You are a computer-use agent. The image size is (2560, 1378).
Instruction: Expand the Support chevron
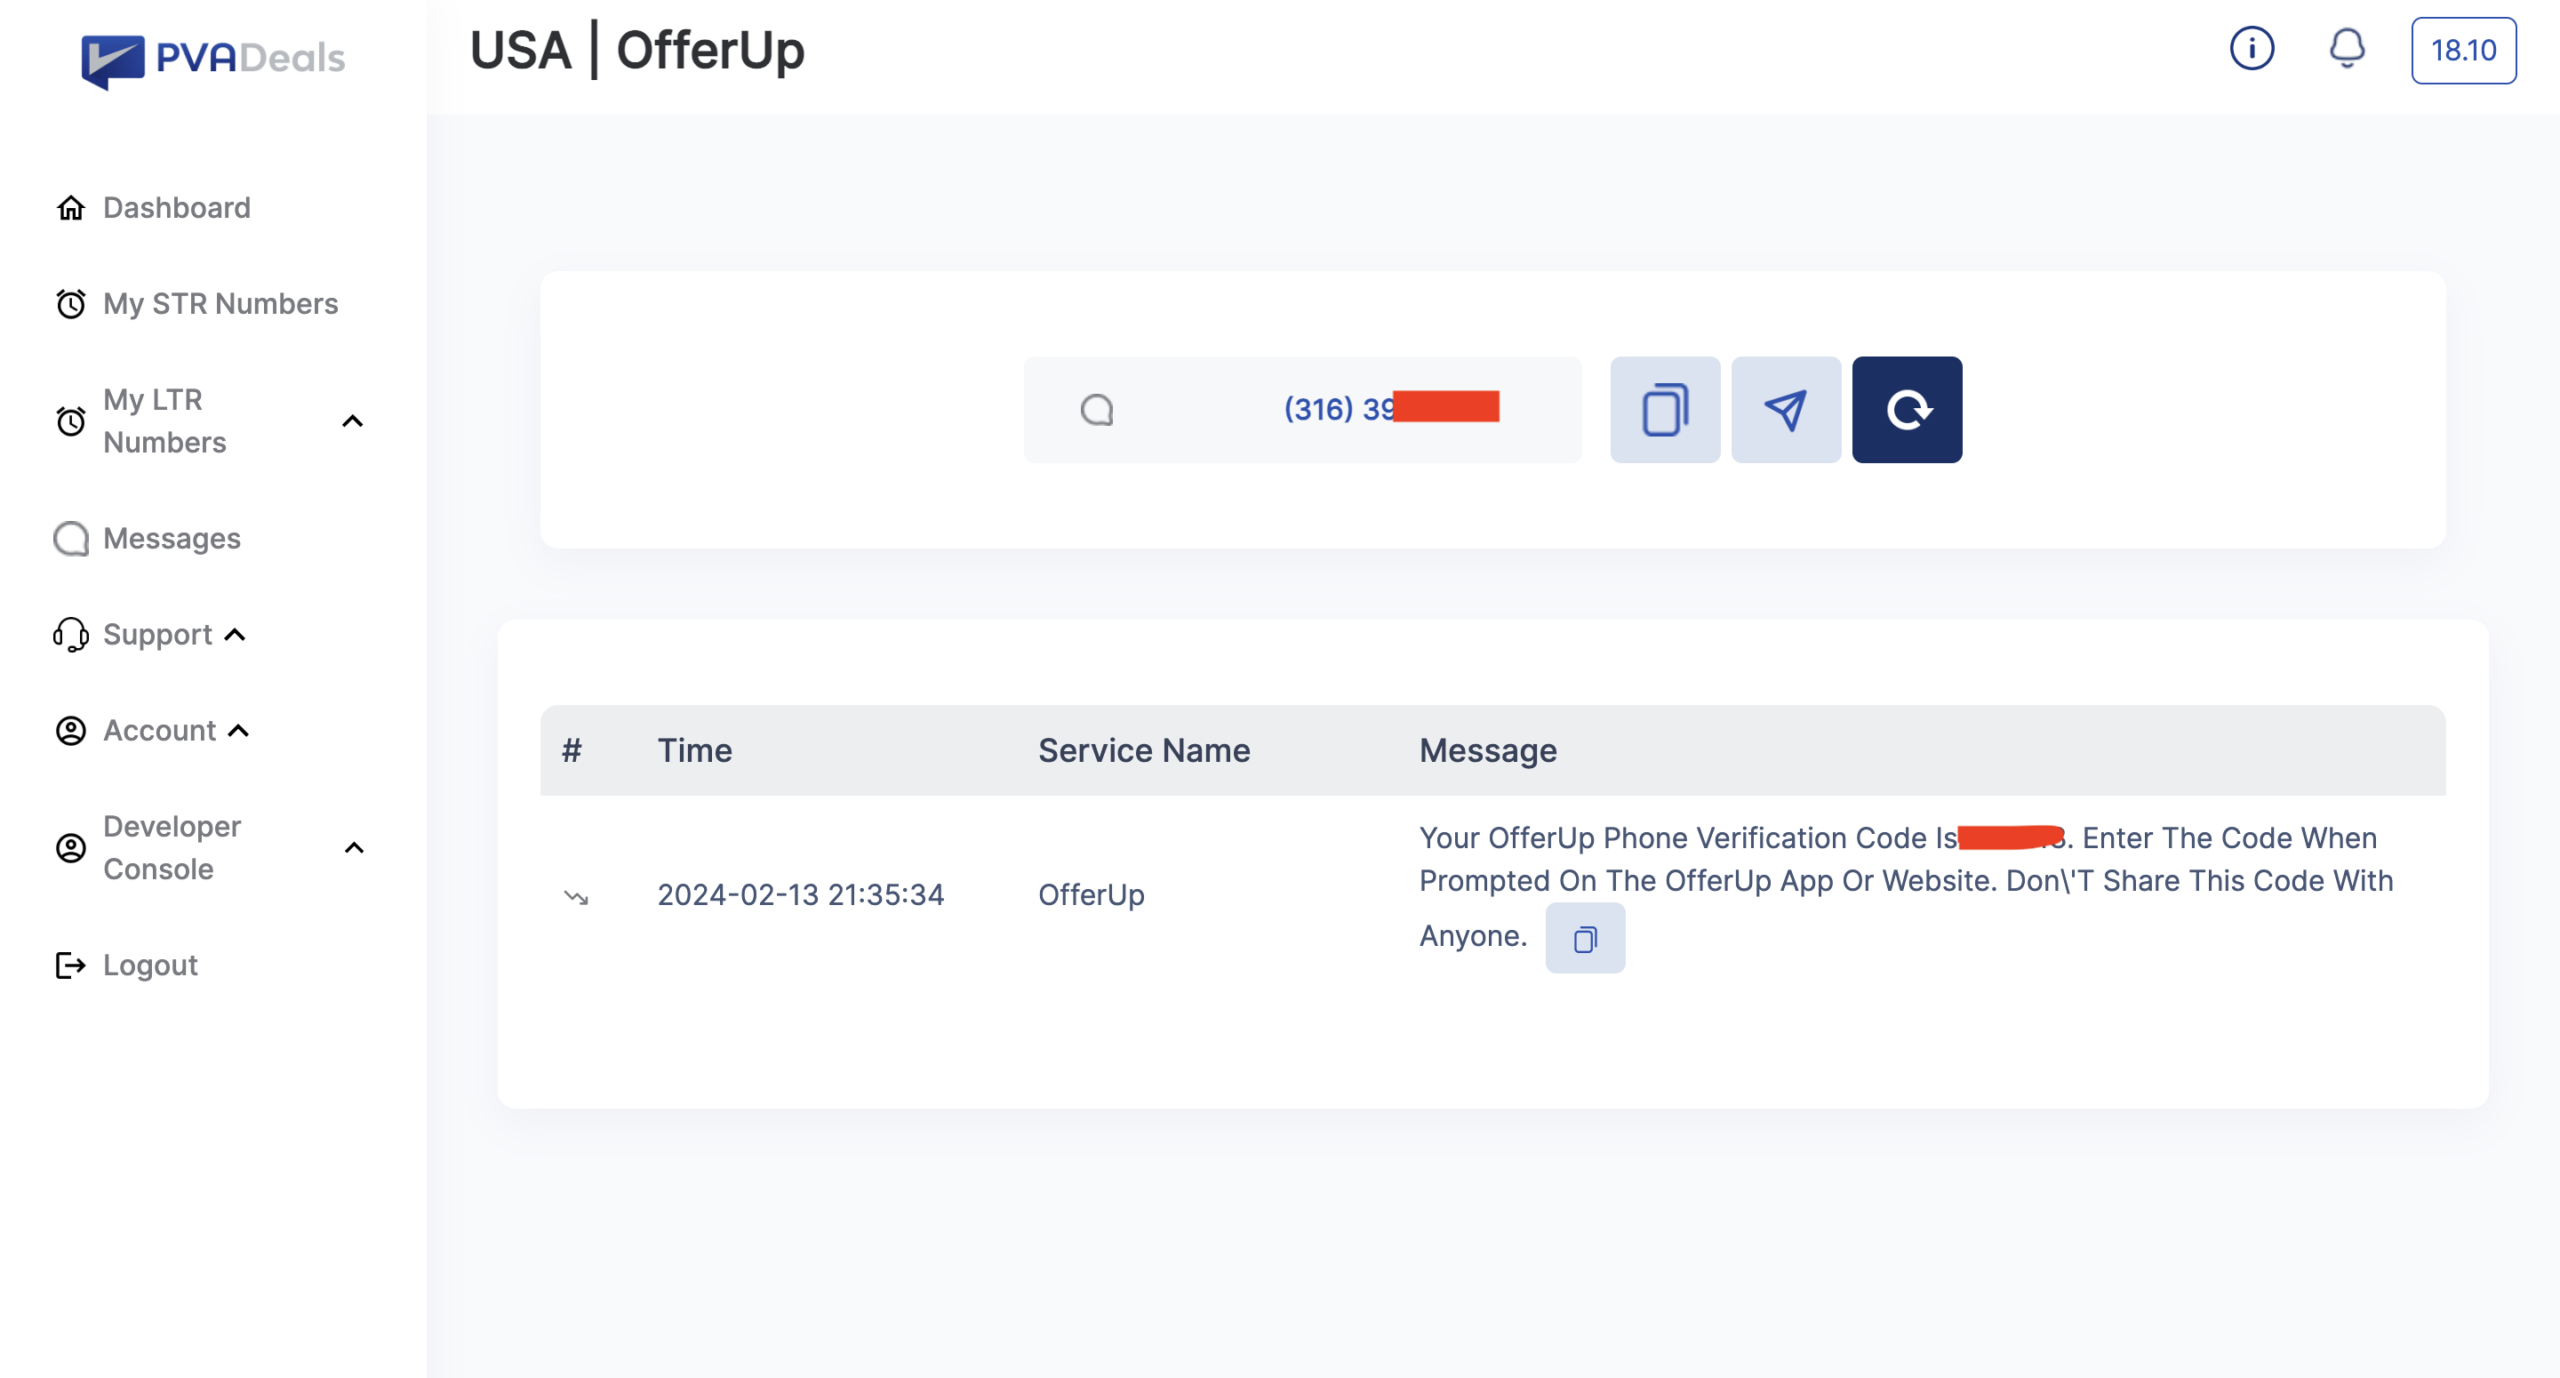coord(235,635)
